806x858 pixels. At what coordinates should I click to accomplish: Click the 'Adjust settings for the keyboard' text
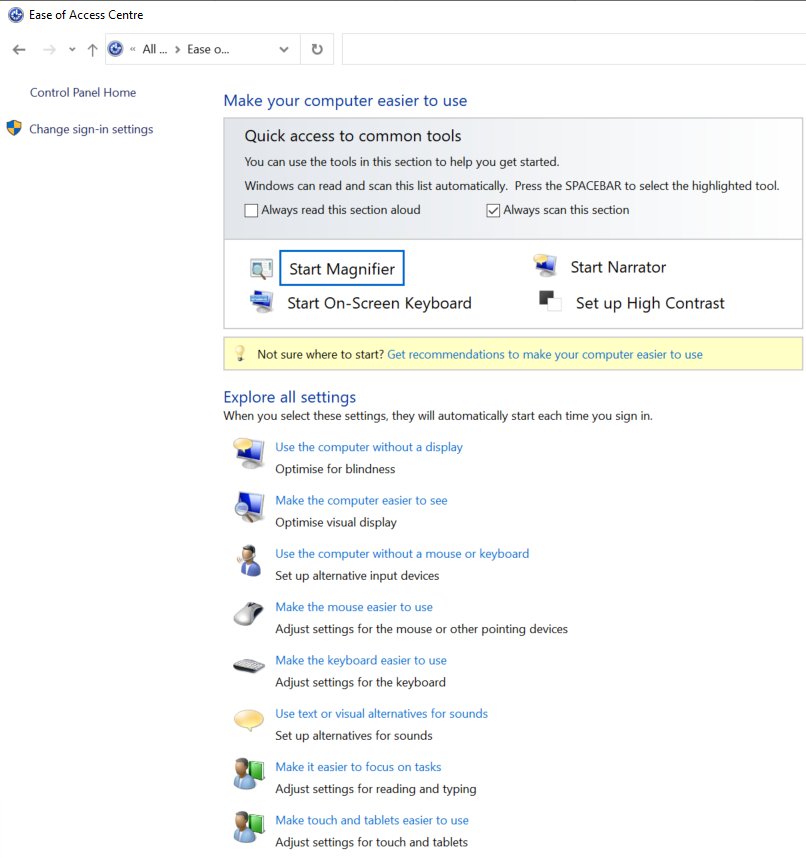click(x=361, y=682)
